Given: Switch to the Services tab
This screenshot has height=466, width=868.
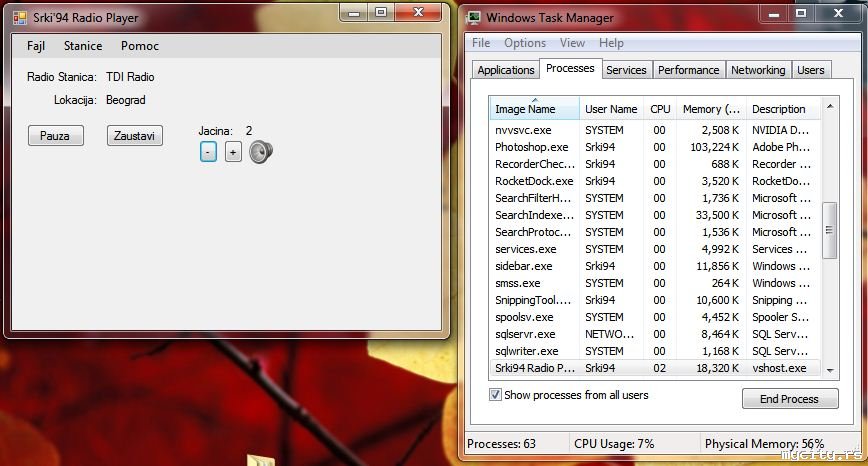Looking at the screenshot, I should coord(626,70).
